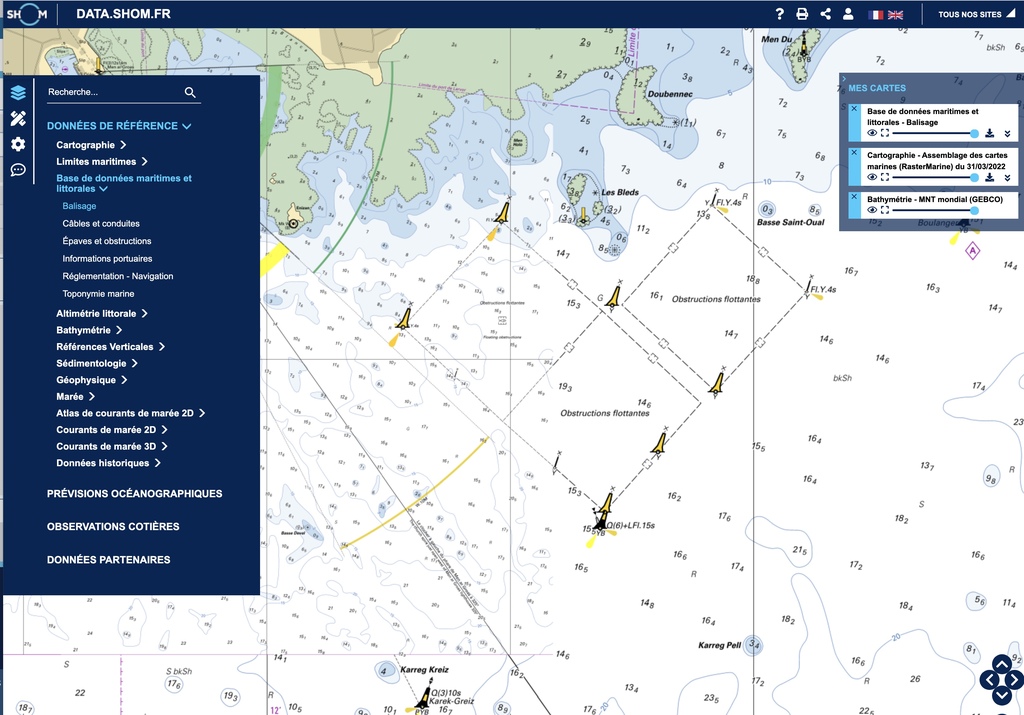The image size is (1024, 715).
Task: Expand the Sédimentologie category
Action: pyautogui.click(x=97, y=363)
